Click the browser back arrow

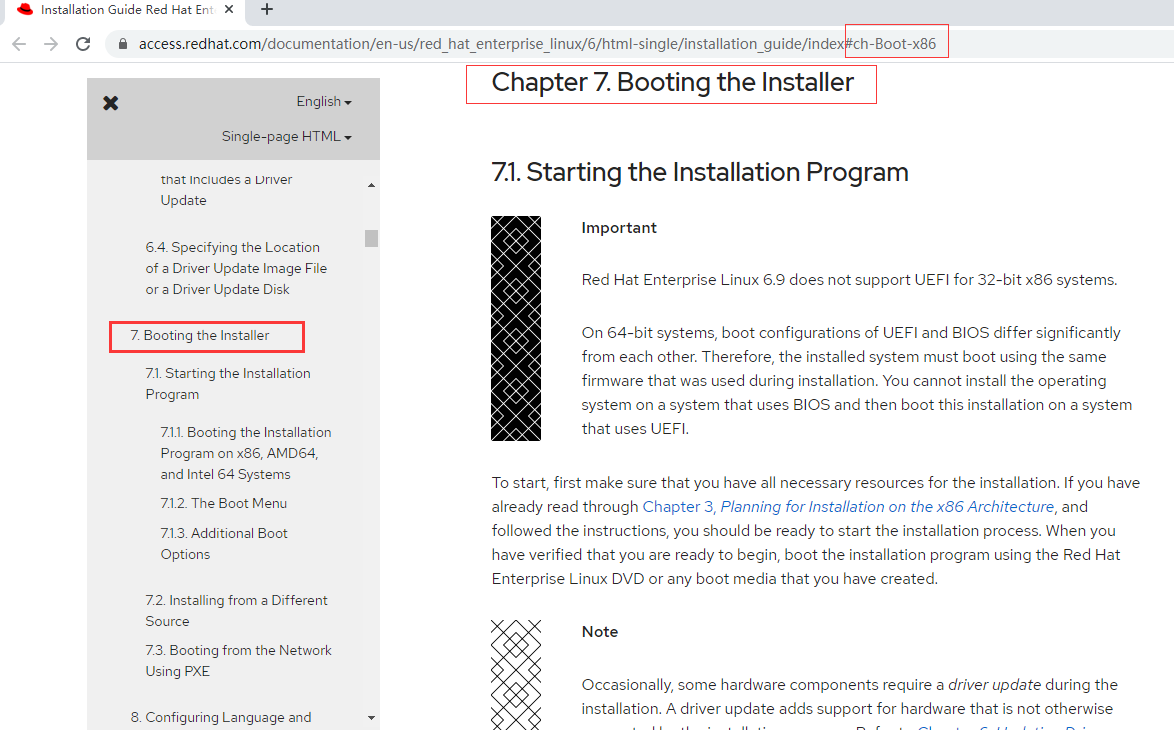(x=19, y=44)
